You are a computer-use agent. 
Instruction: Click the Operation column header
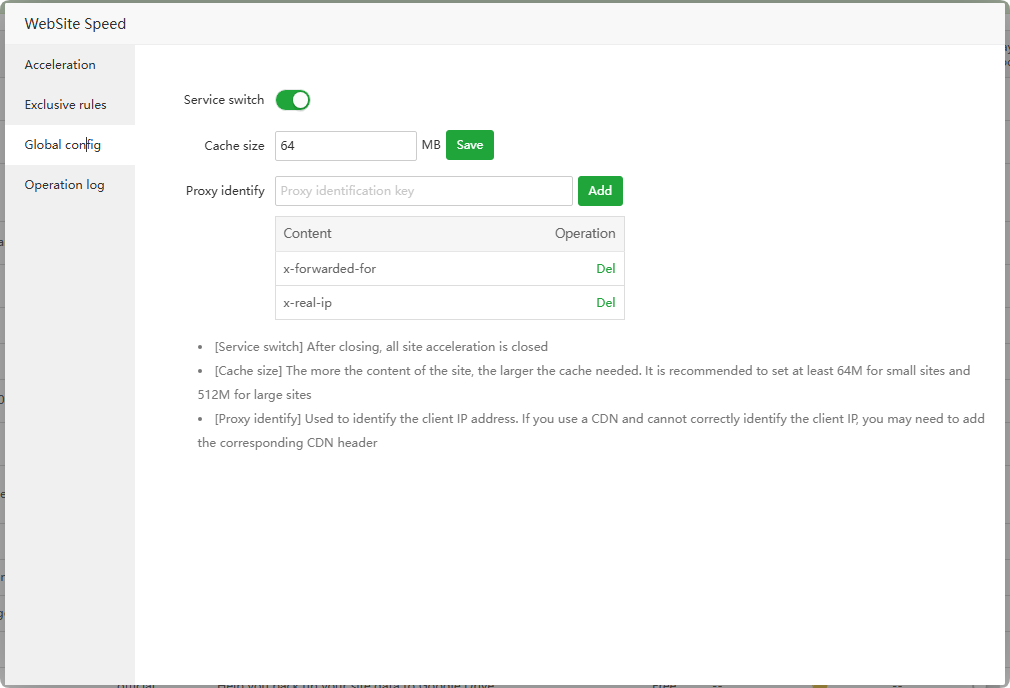coord(585,234)
